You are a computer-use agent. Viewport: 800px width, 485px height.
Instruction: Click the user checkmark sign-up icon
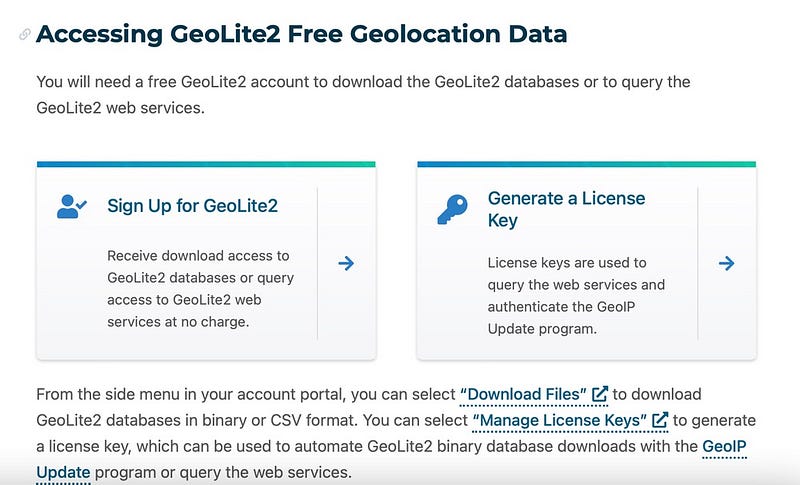click(71, 206)
